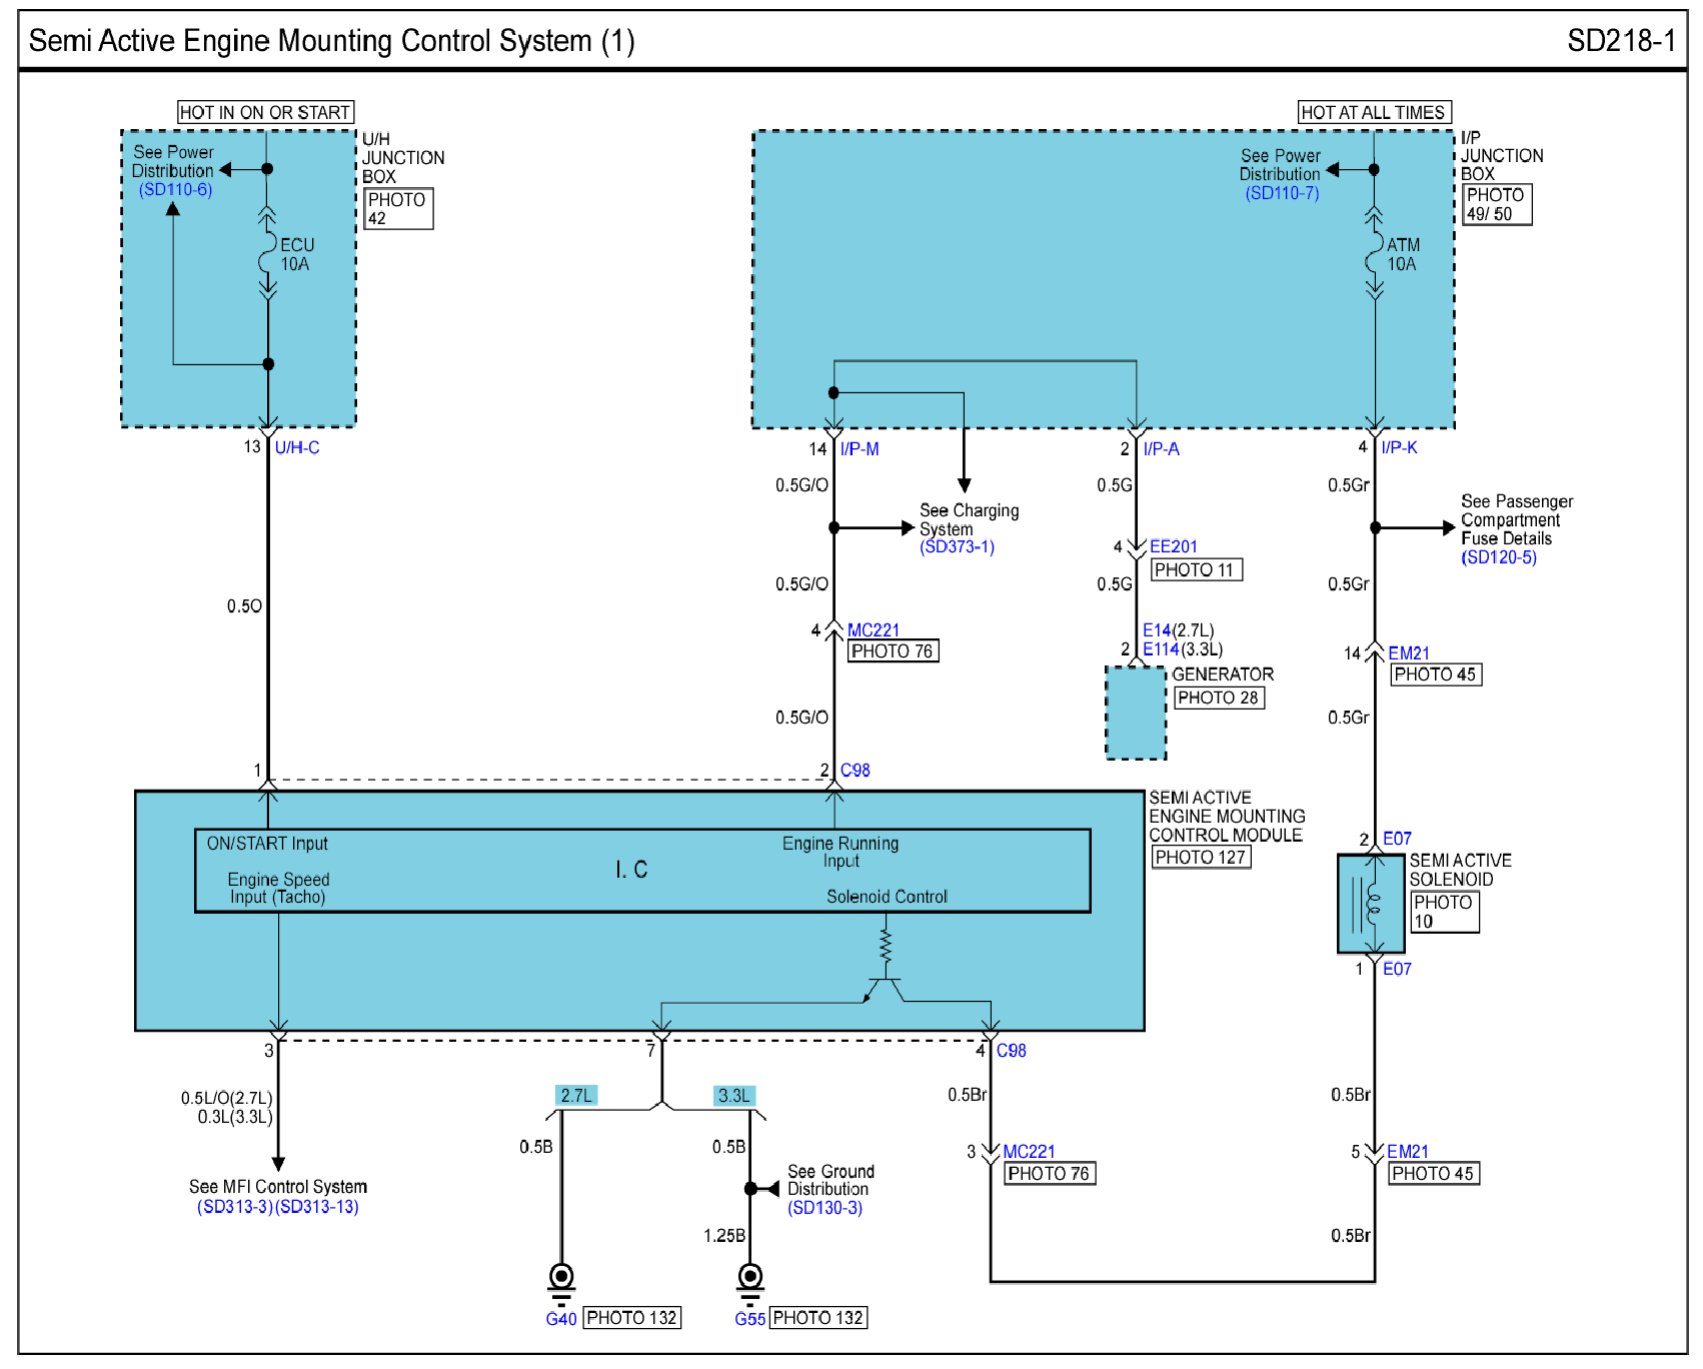Click the G55 ground symbol
Viewport: 1703px width, 1369px height.
(750, 1281)
